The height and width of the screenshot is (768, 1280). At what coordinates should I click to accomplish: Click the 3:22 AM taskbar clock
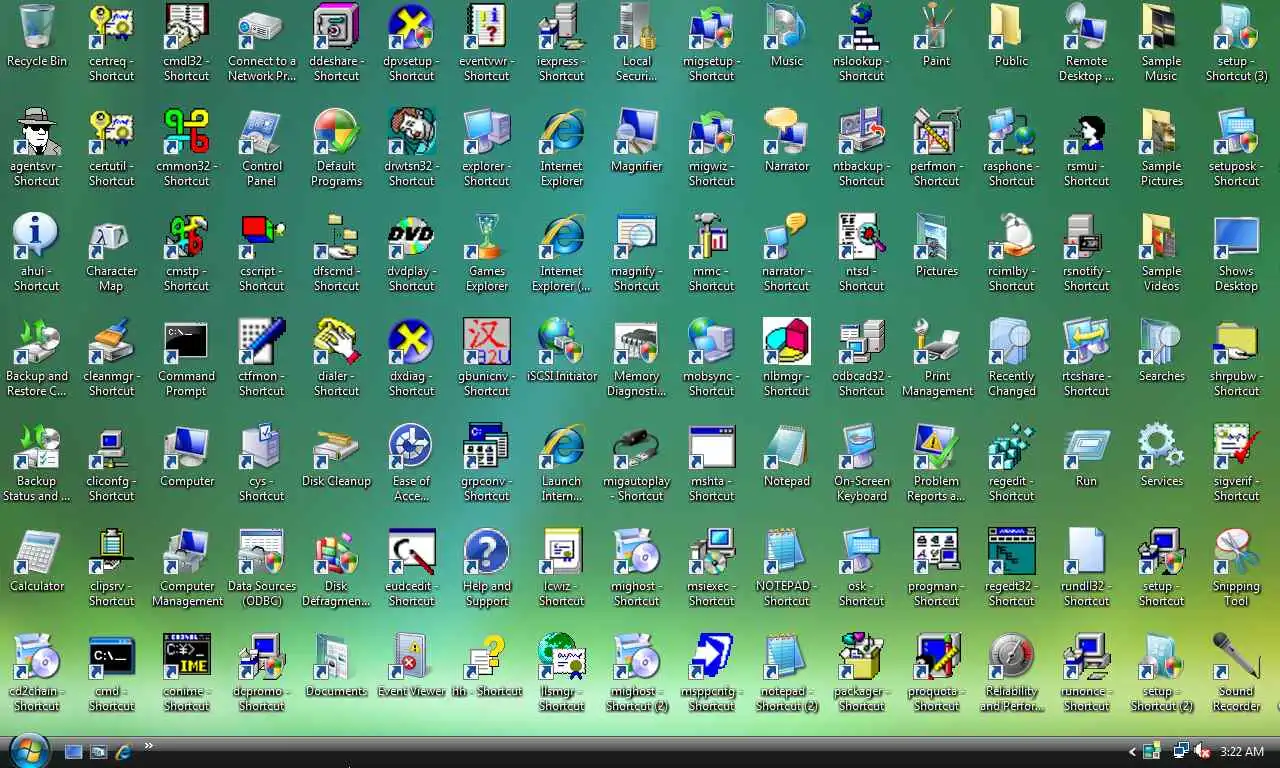click(1242, 752)
